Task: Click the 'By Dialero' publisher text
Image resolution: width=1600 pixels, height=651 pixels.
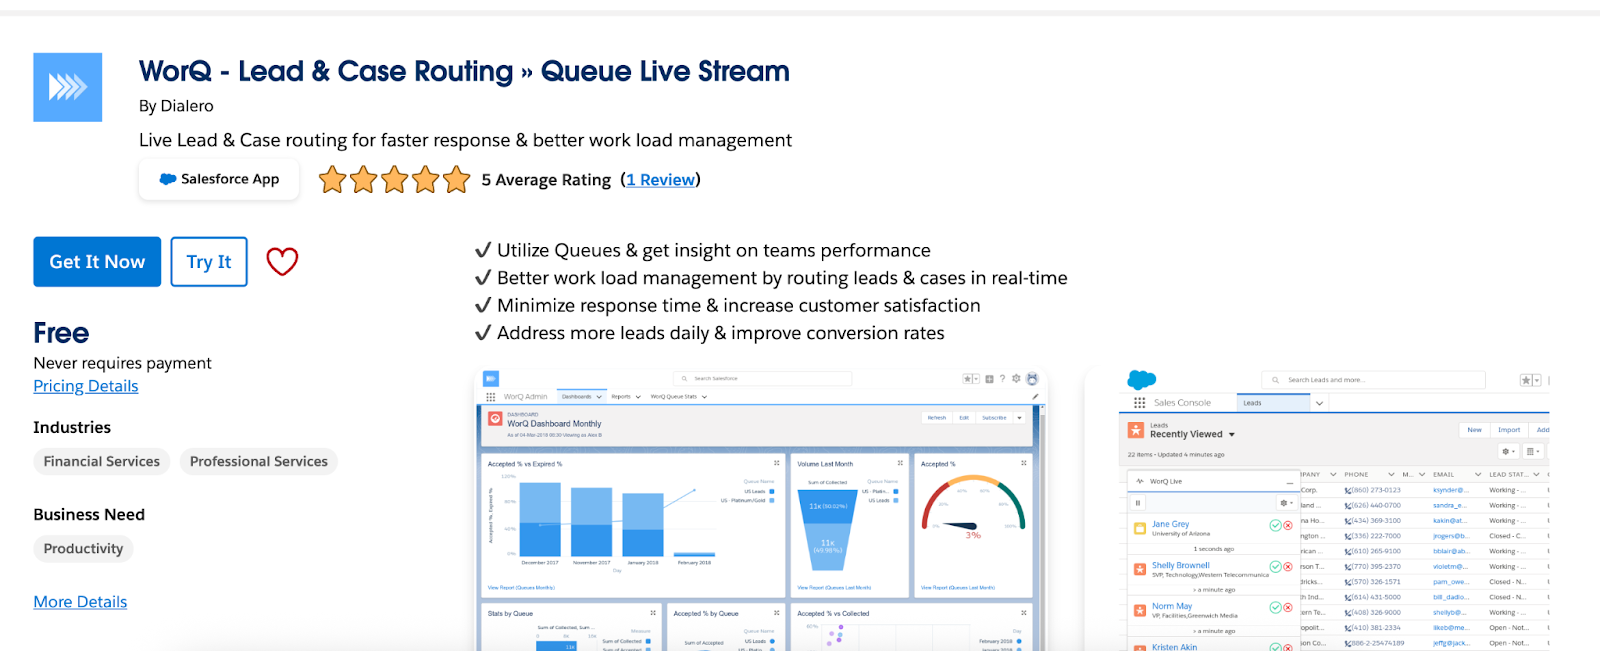Action: click(x=176, y=106)
